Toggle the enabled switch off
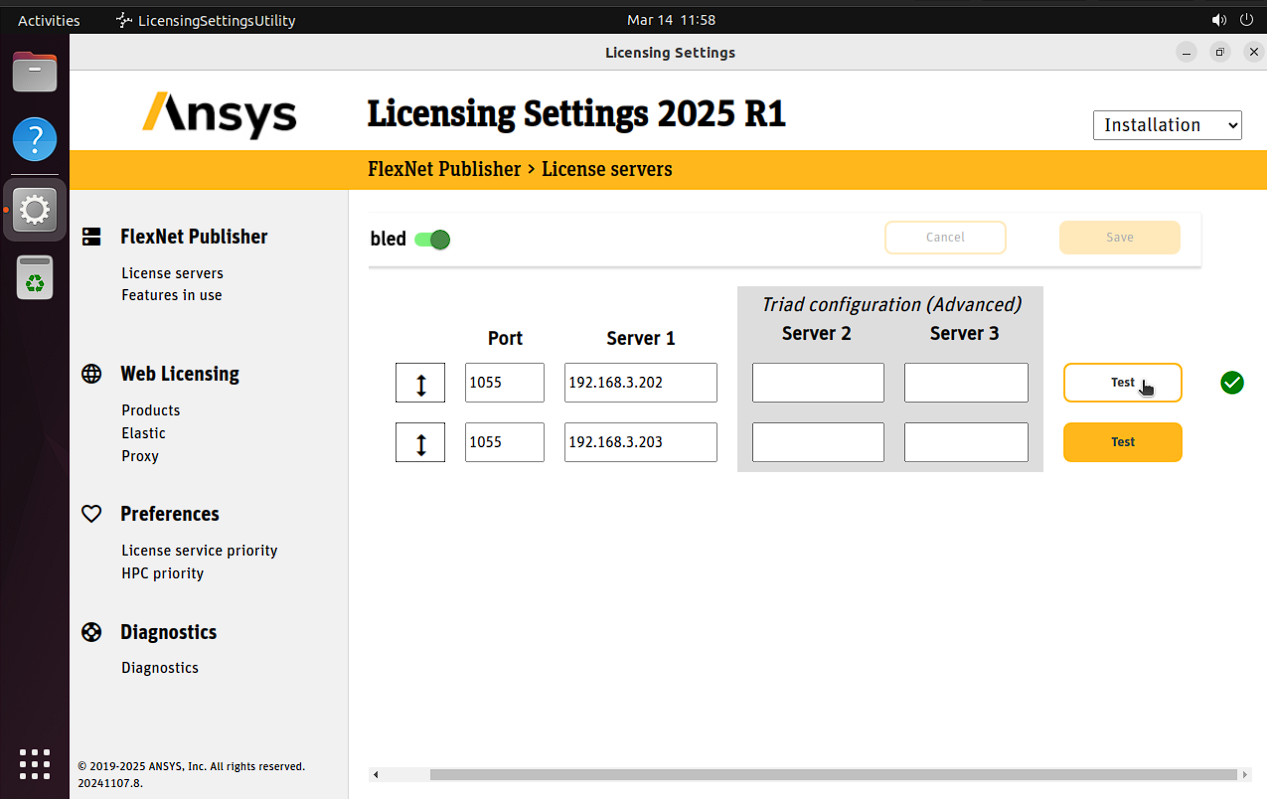The image size is (1267, 799). point(433,240)
